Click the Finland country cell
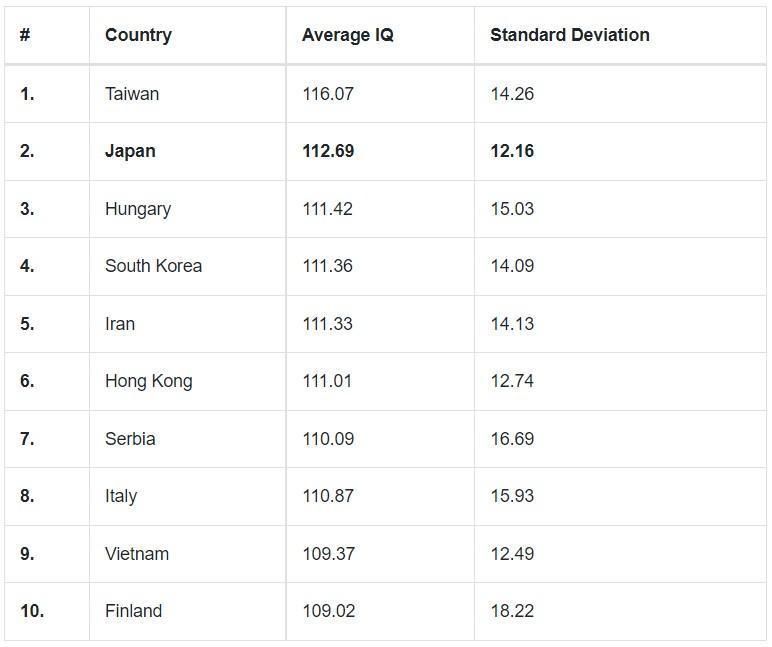 click(133, 611)
